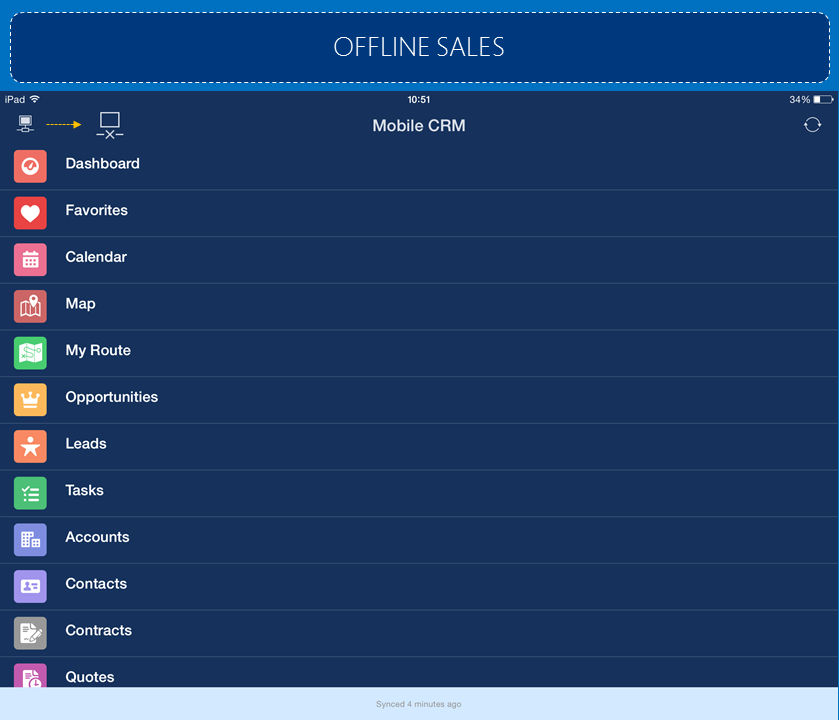Open Opportunities via the crown icon
The height and width of the screenshot is (720, 839).
pyautogui.click(x=30, y=400)
